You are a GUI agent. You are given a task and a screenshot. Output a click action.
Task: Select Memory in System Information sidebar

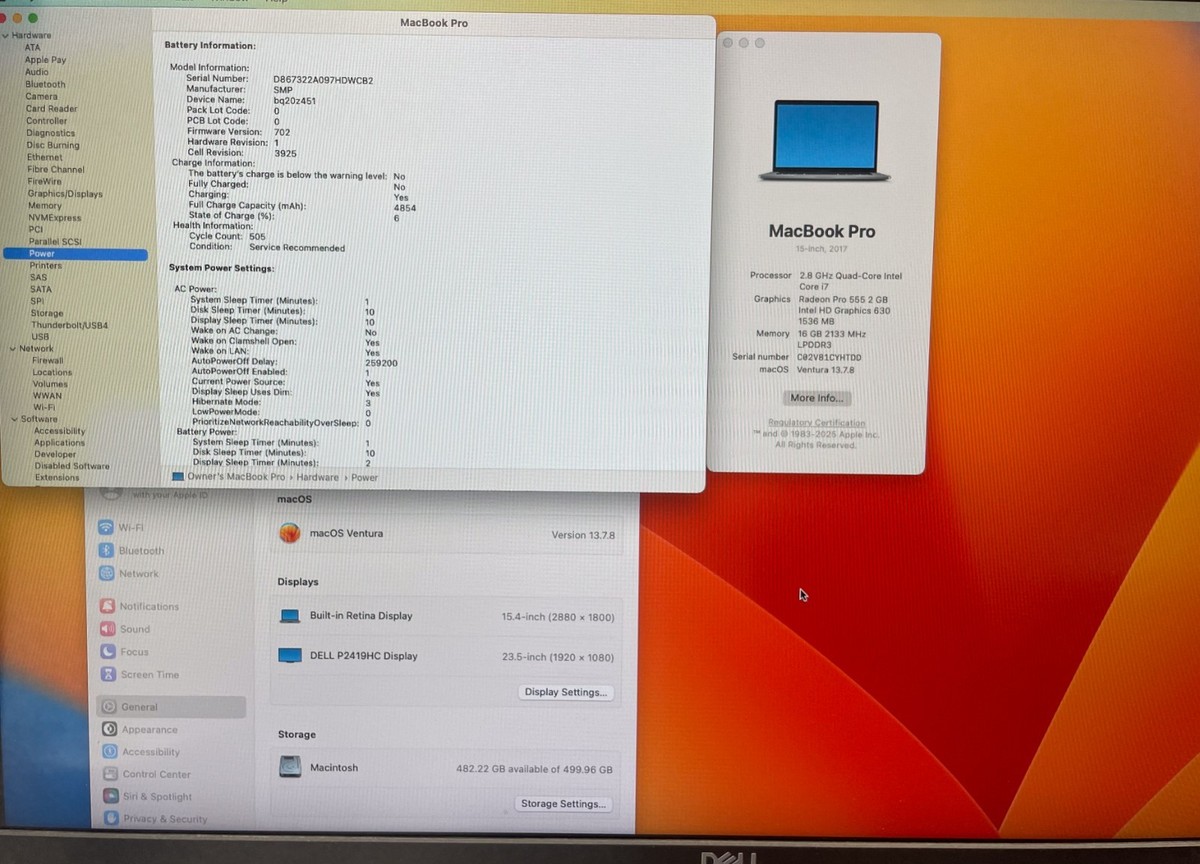pyautogui.click(x=44, y=205)
